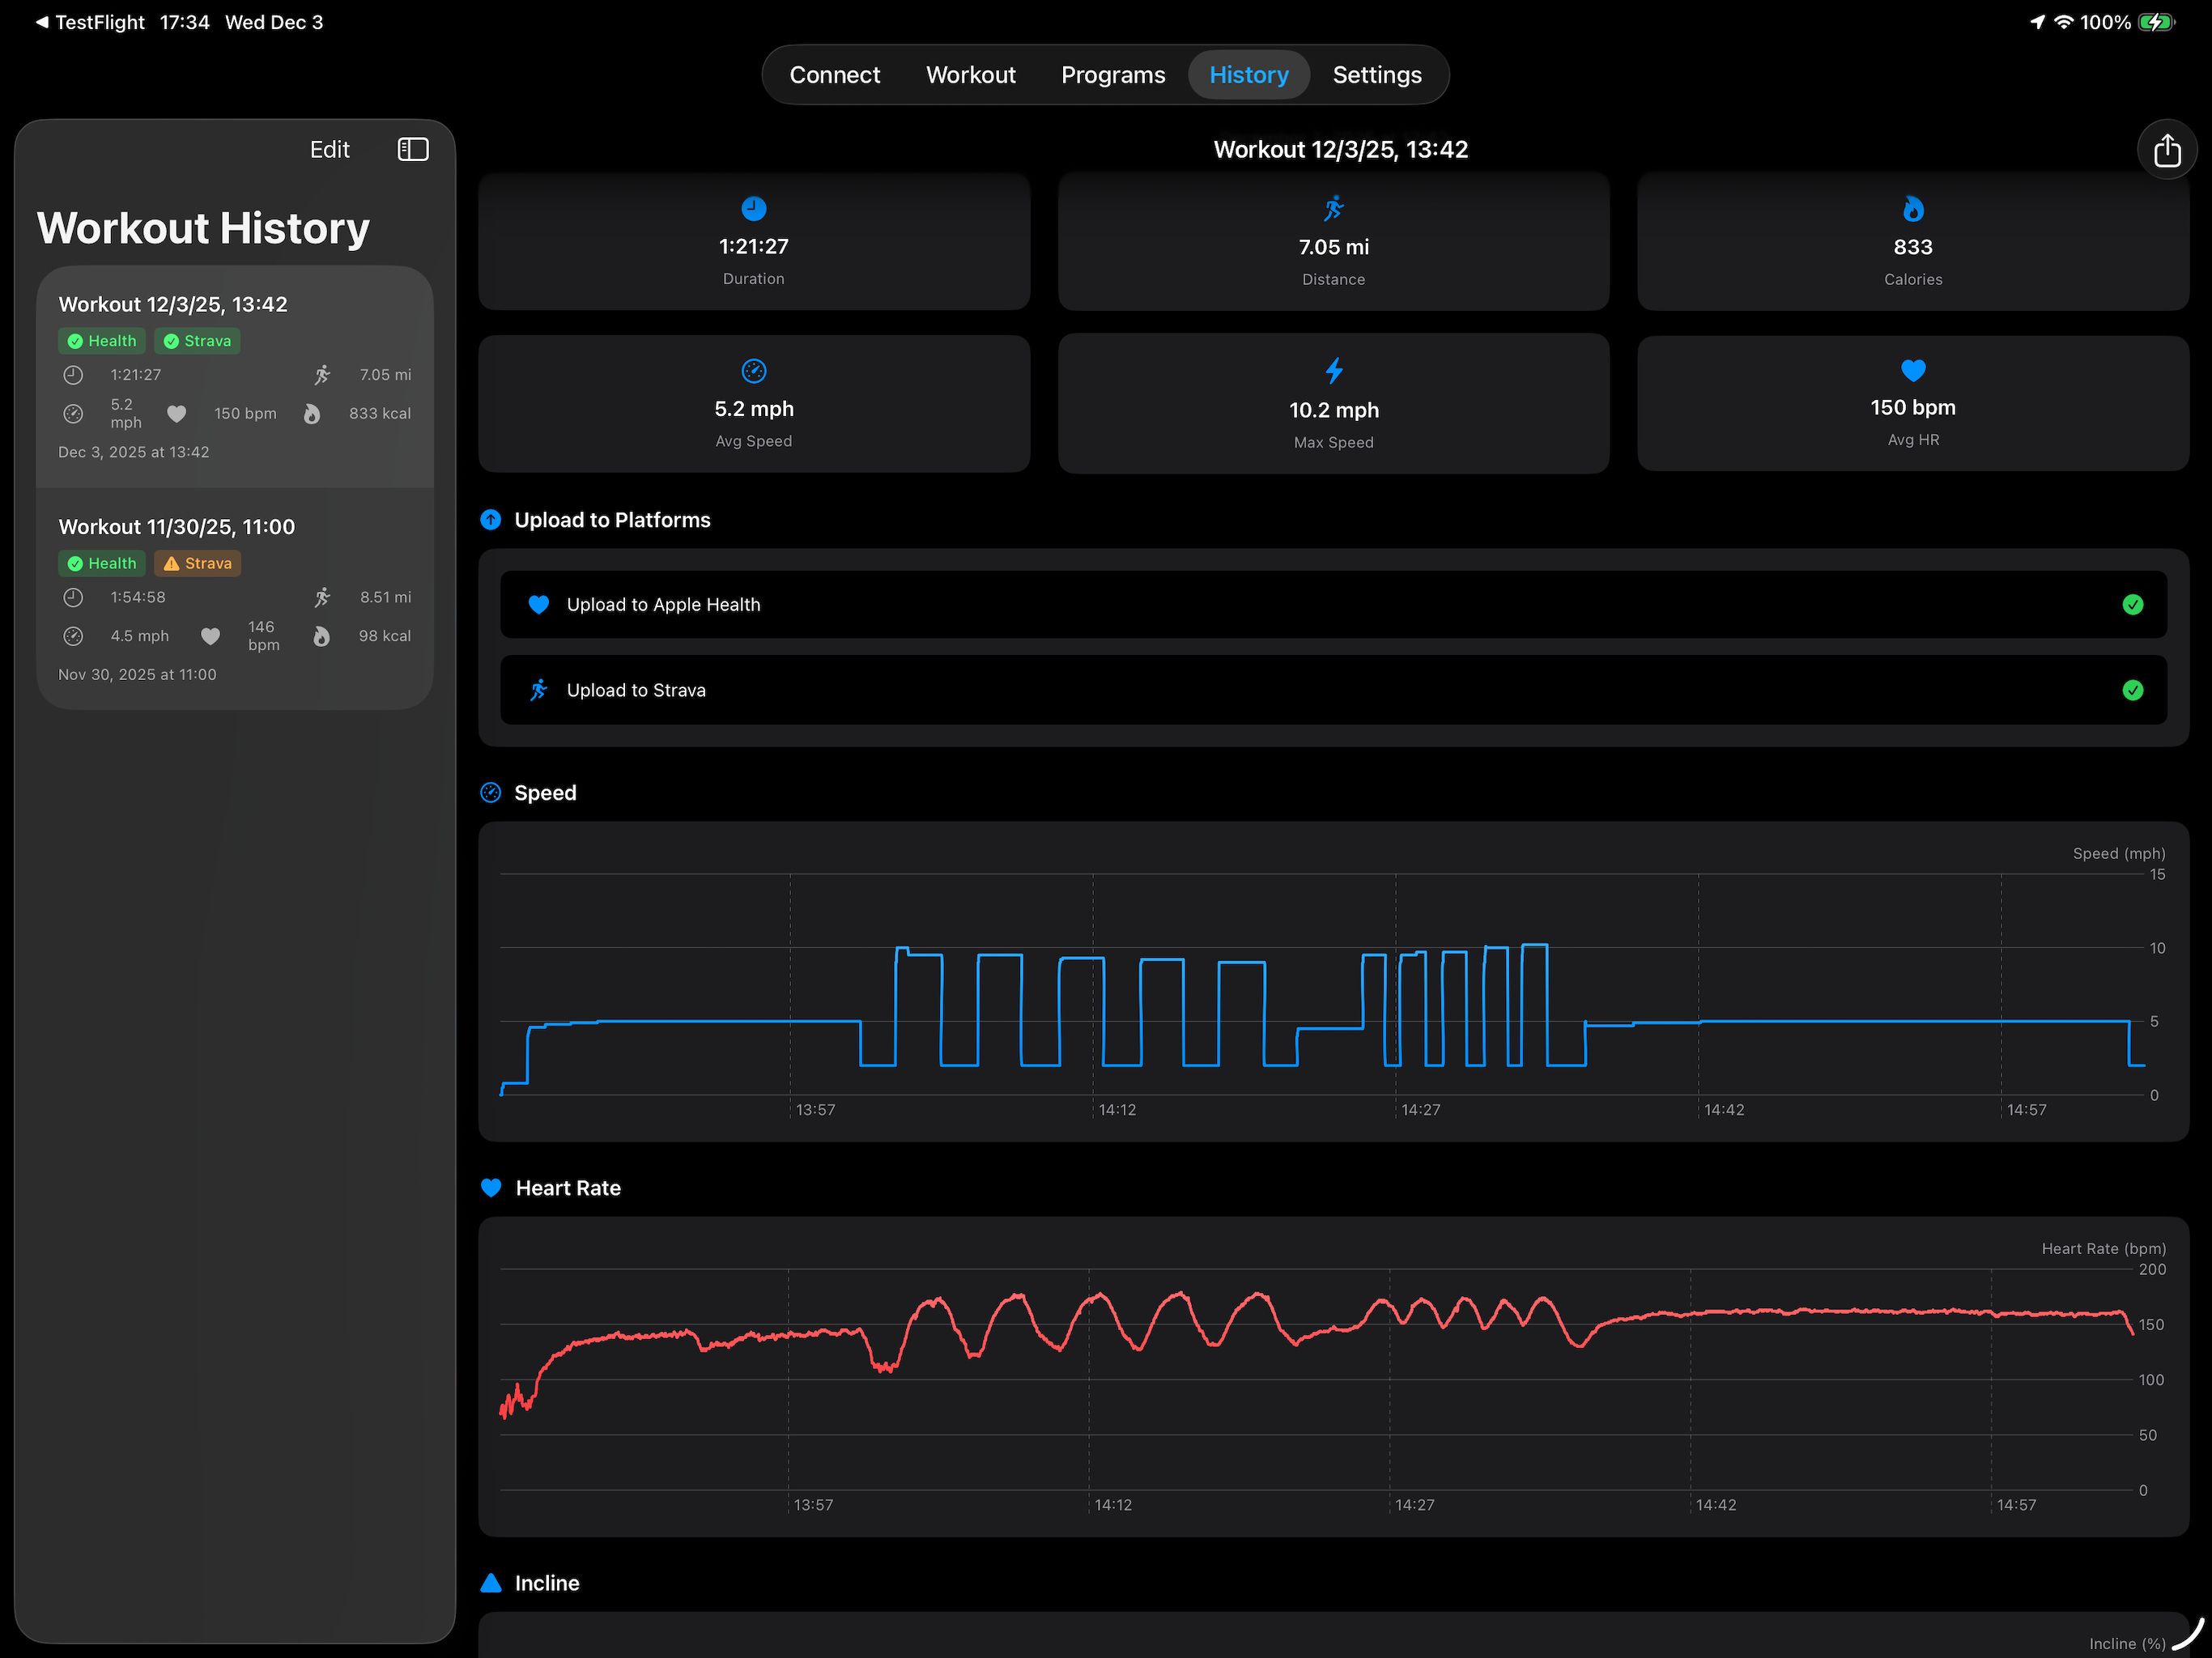This screenshot has height=1658, width=2212.
Task: Click Upload to Apple Health row
Action: click(x=1333, y=605)
